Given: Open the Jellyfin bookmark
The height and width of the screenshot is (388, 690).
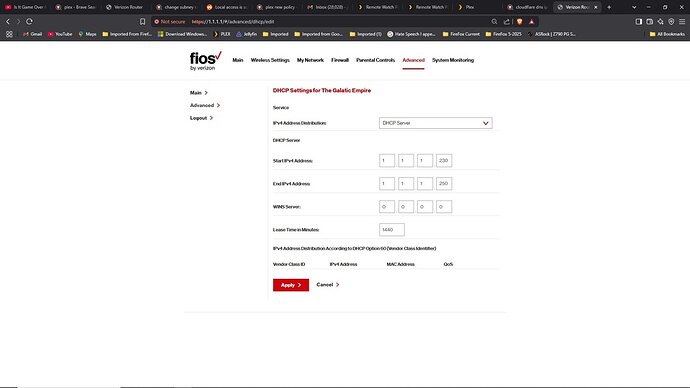Looking at the screenshot, I should (x=246, y=34).
